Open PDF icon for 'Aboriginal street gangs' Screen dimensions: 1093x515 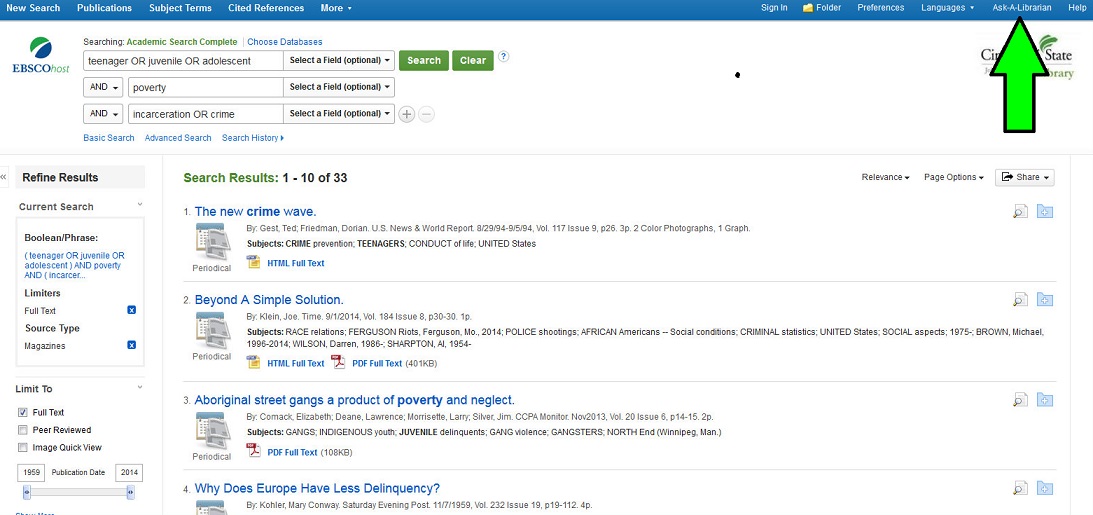pyautogui.click(x=254, y=451)
